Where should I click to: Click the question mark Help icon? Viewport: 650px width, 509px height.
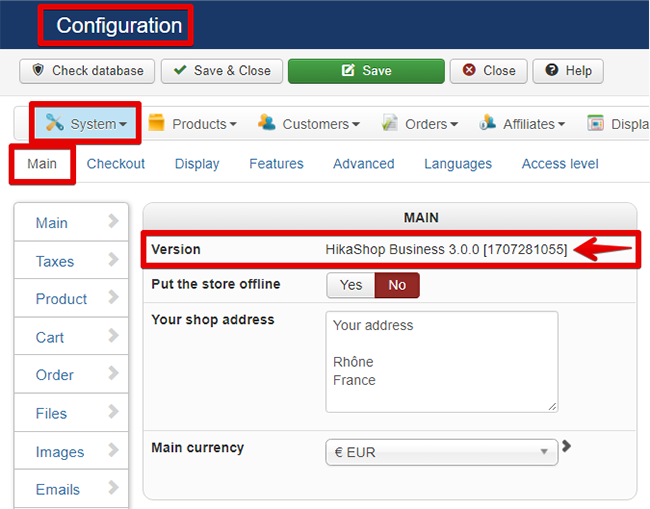552,70
